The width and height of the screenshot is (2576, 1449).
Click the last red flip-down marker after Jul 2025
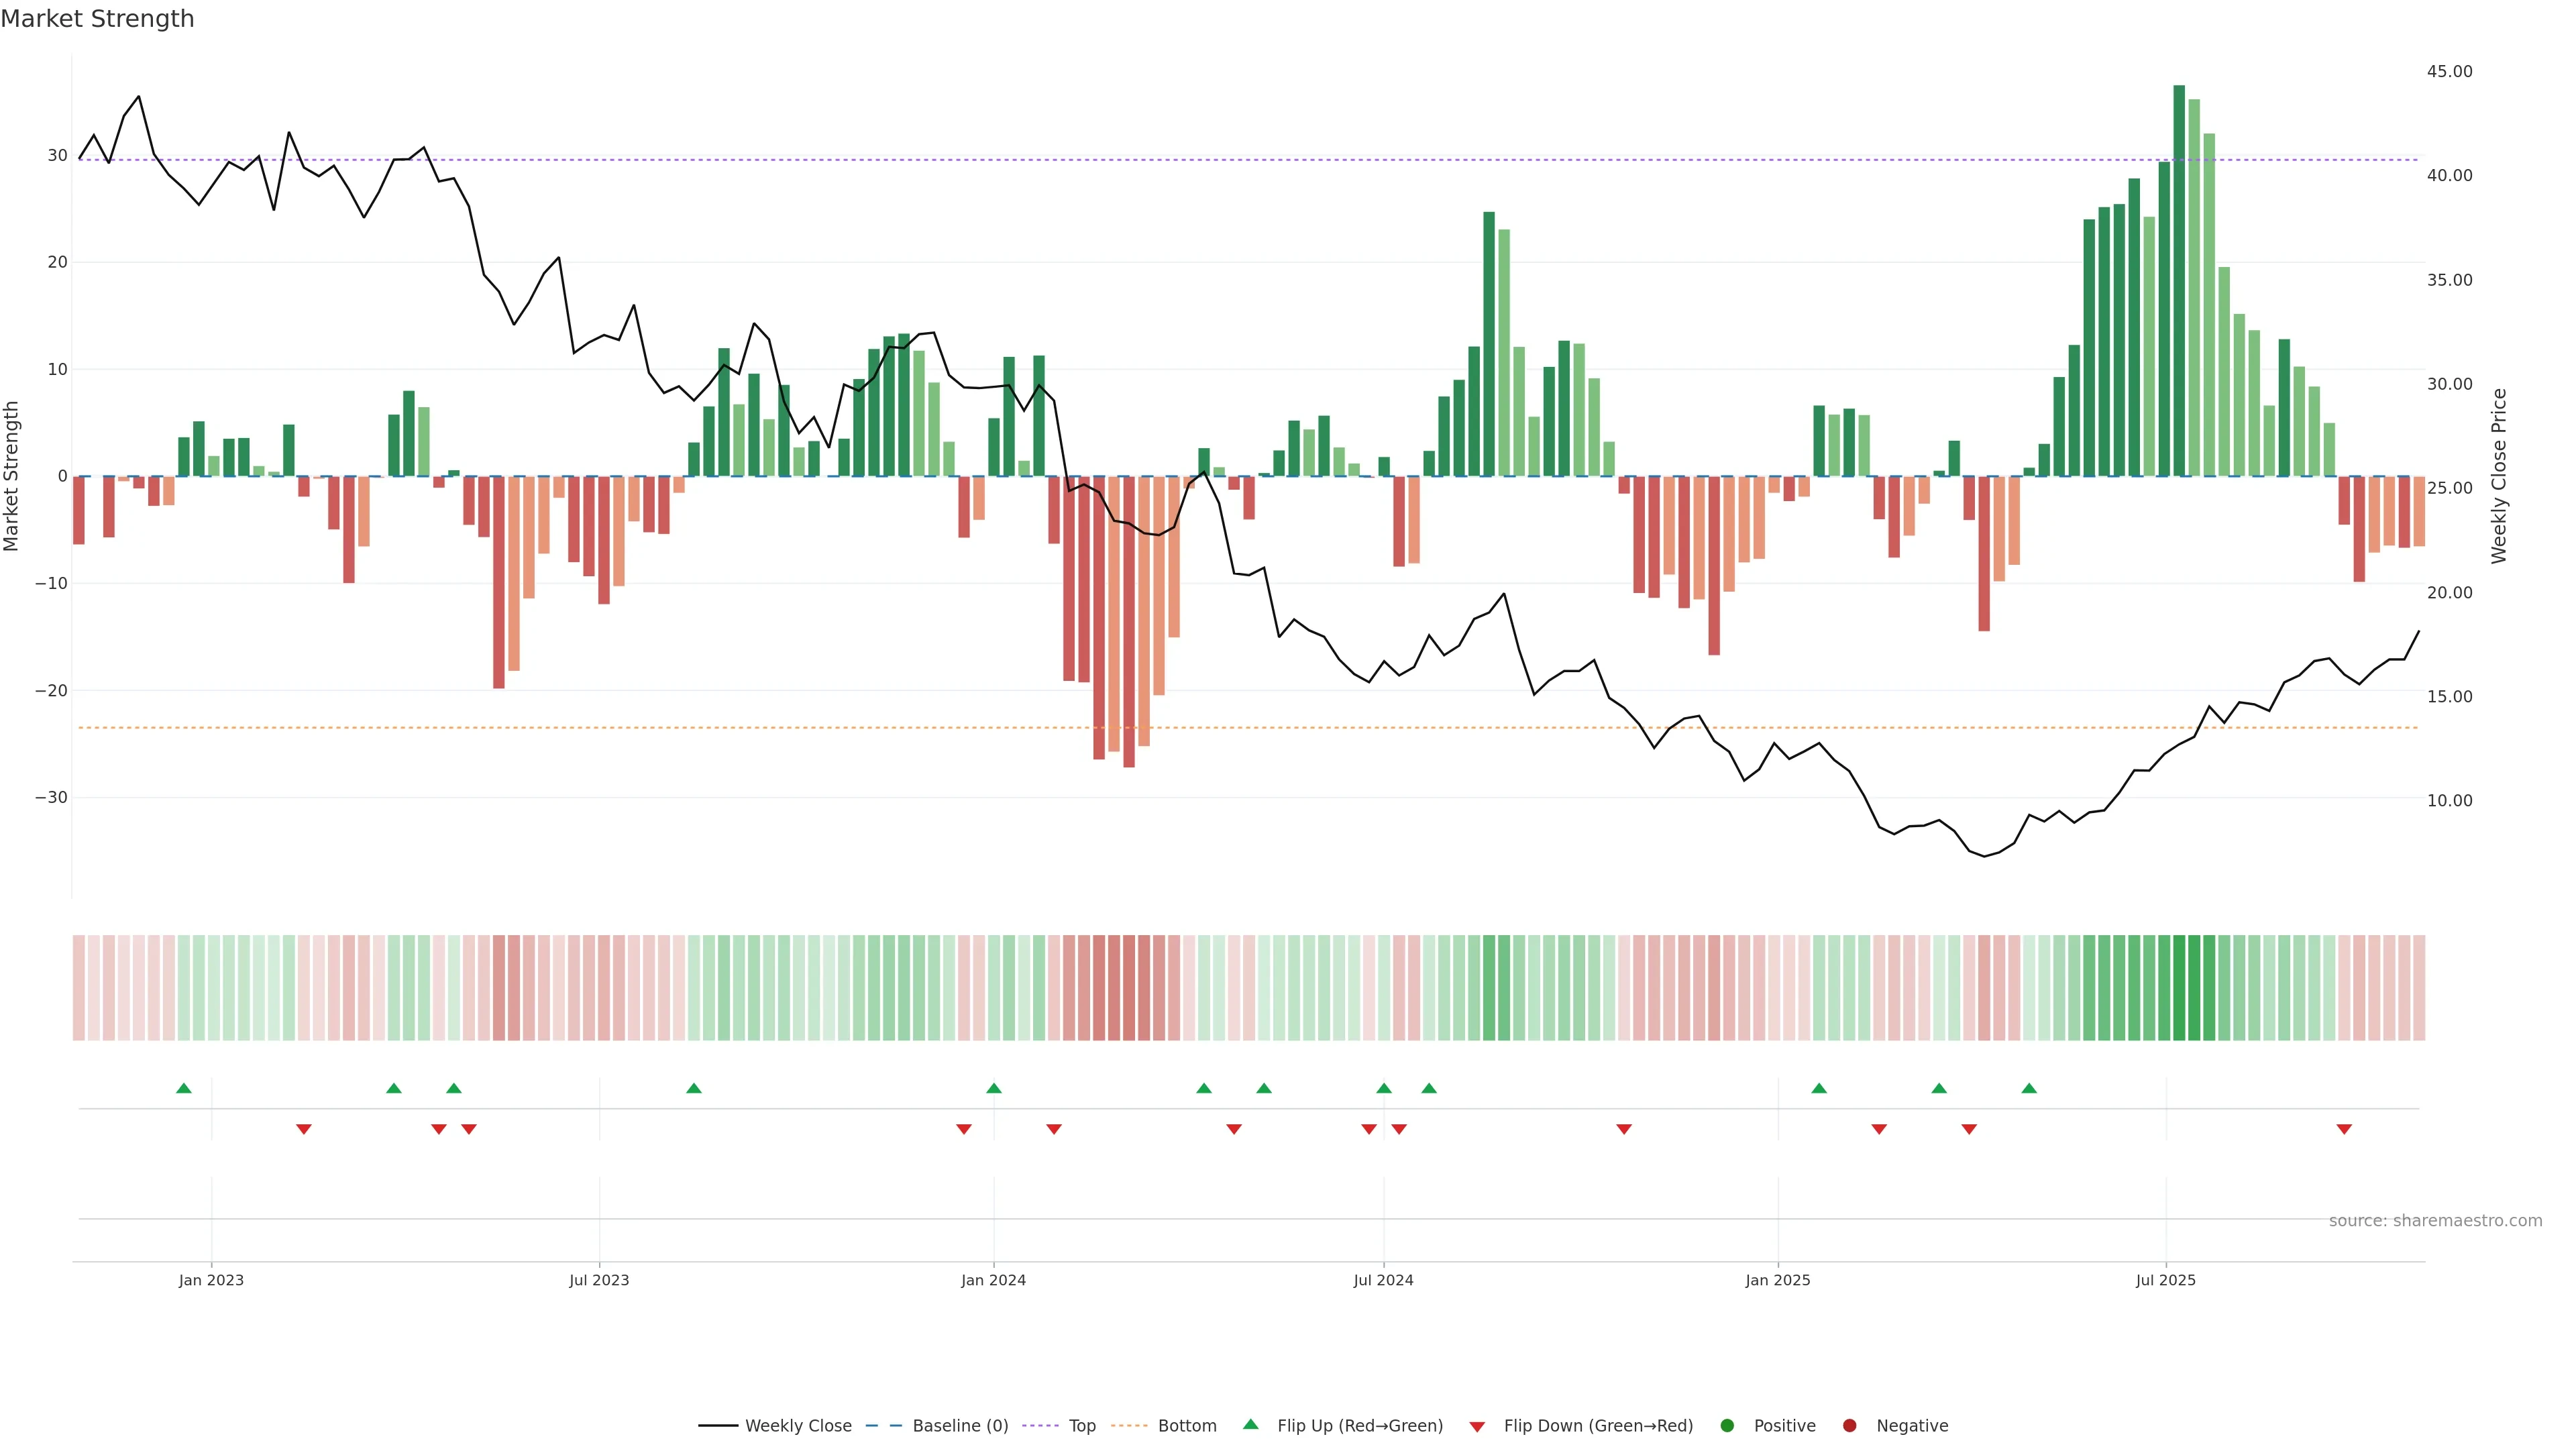point(2344,1129)
